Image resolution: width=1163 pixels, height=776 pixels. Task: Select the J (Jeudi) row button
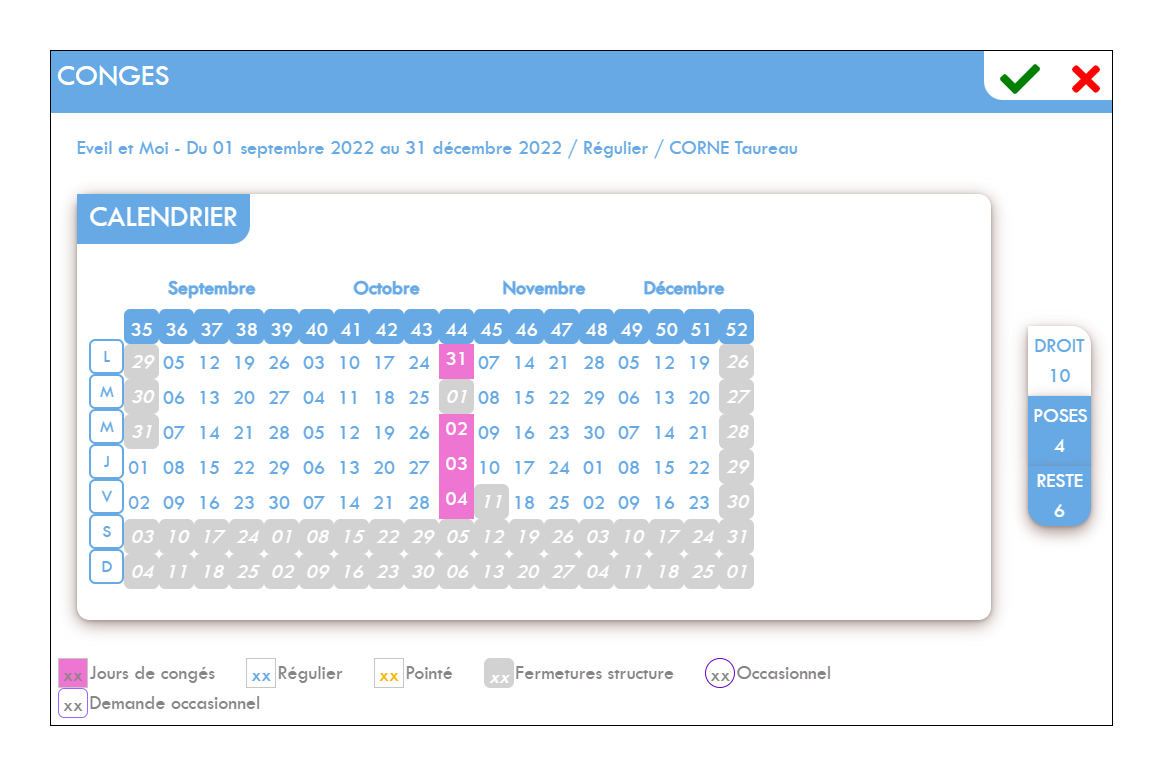click(107, 461)
